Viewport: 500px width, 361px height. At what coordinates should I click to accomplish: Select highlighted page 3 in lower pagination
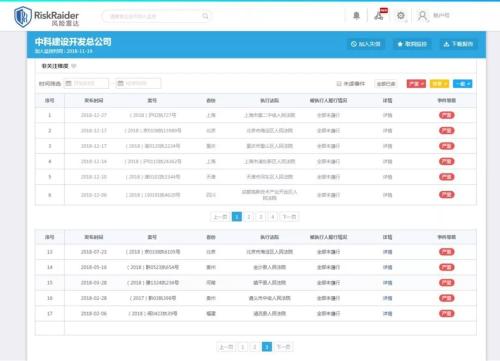pos(267,347)
